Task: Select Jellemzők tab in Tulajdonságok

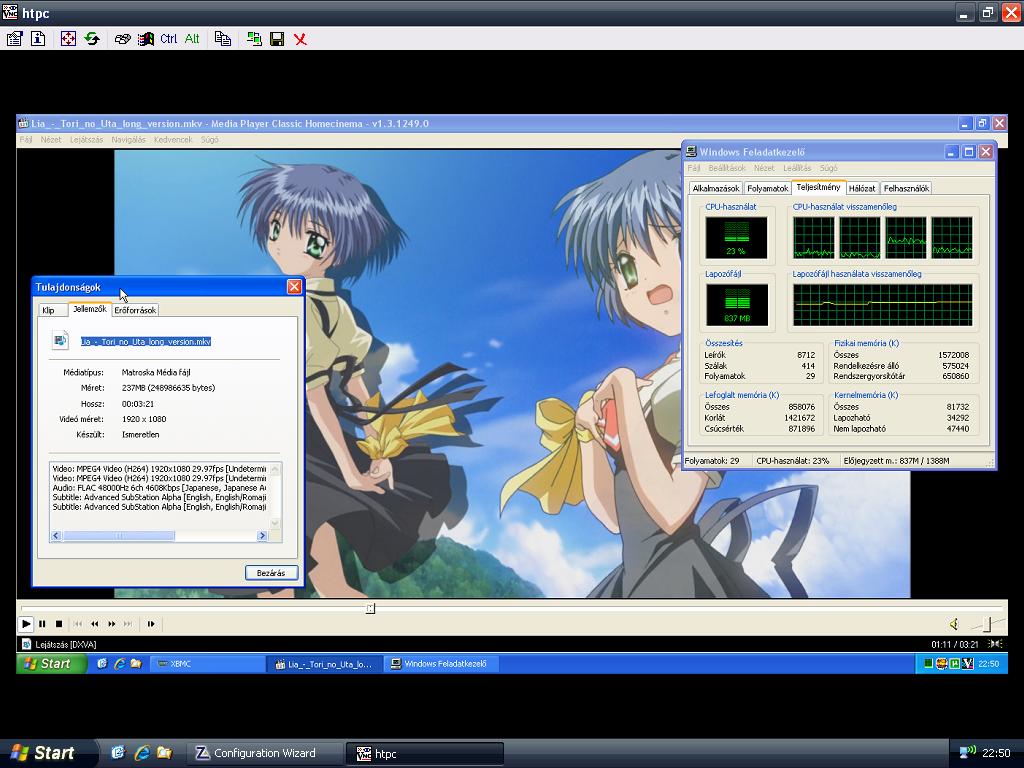Action: (89, 309)
